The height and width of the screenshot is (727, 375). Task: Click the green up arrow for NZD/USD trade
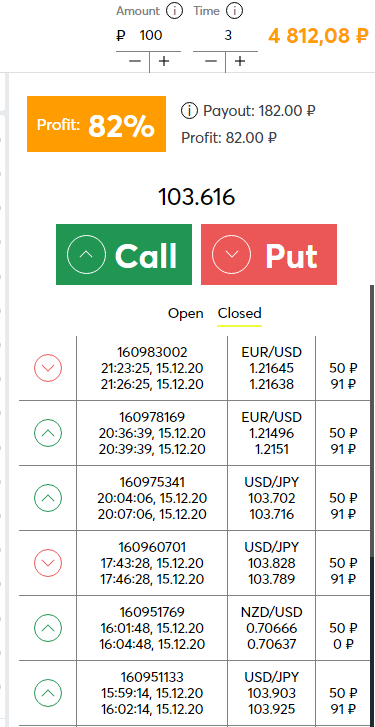pos(48,628)
